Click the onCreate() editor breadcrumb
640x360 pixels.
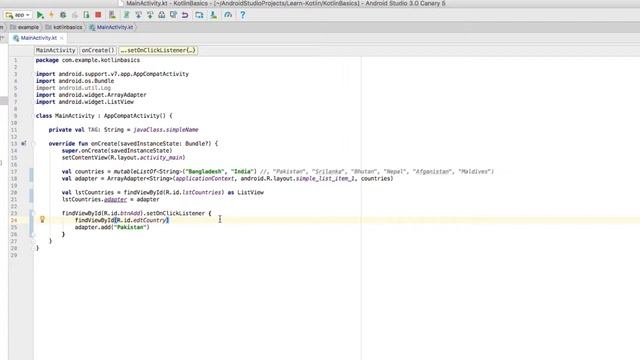point(98,50)
